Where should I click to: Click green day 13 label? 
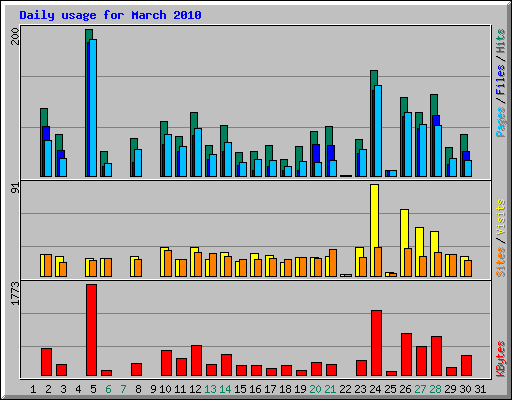coord(210,389)
